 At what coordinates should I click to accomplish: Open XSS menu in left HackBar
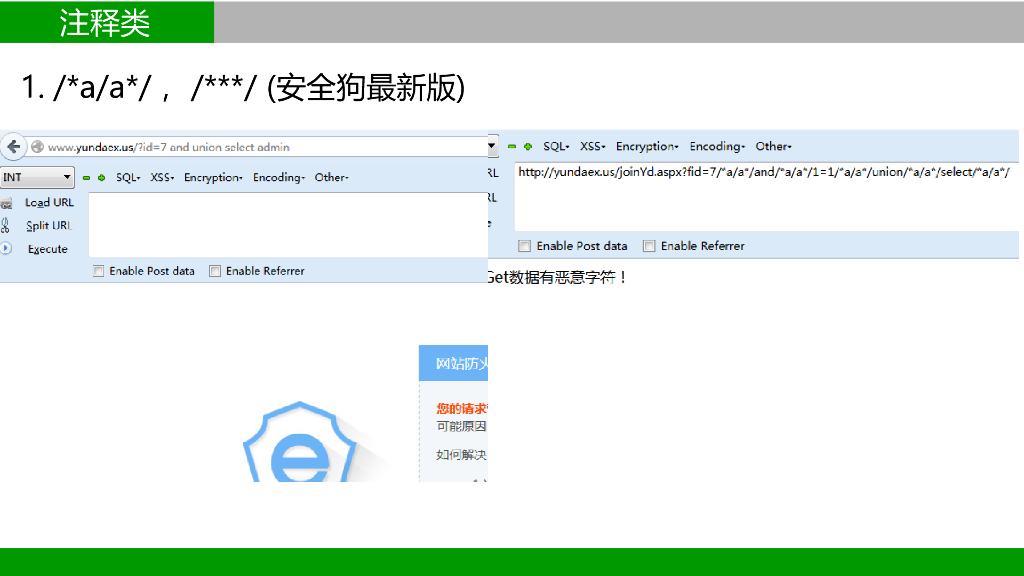[x=162, y=178]
